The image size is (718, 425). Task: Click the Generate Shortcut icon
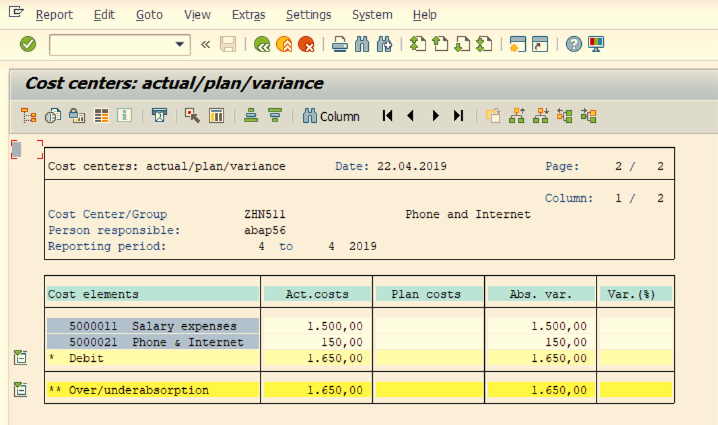[x=540, y=44]
